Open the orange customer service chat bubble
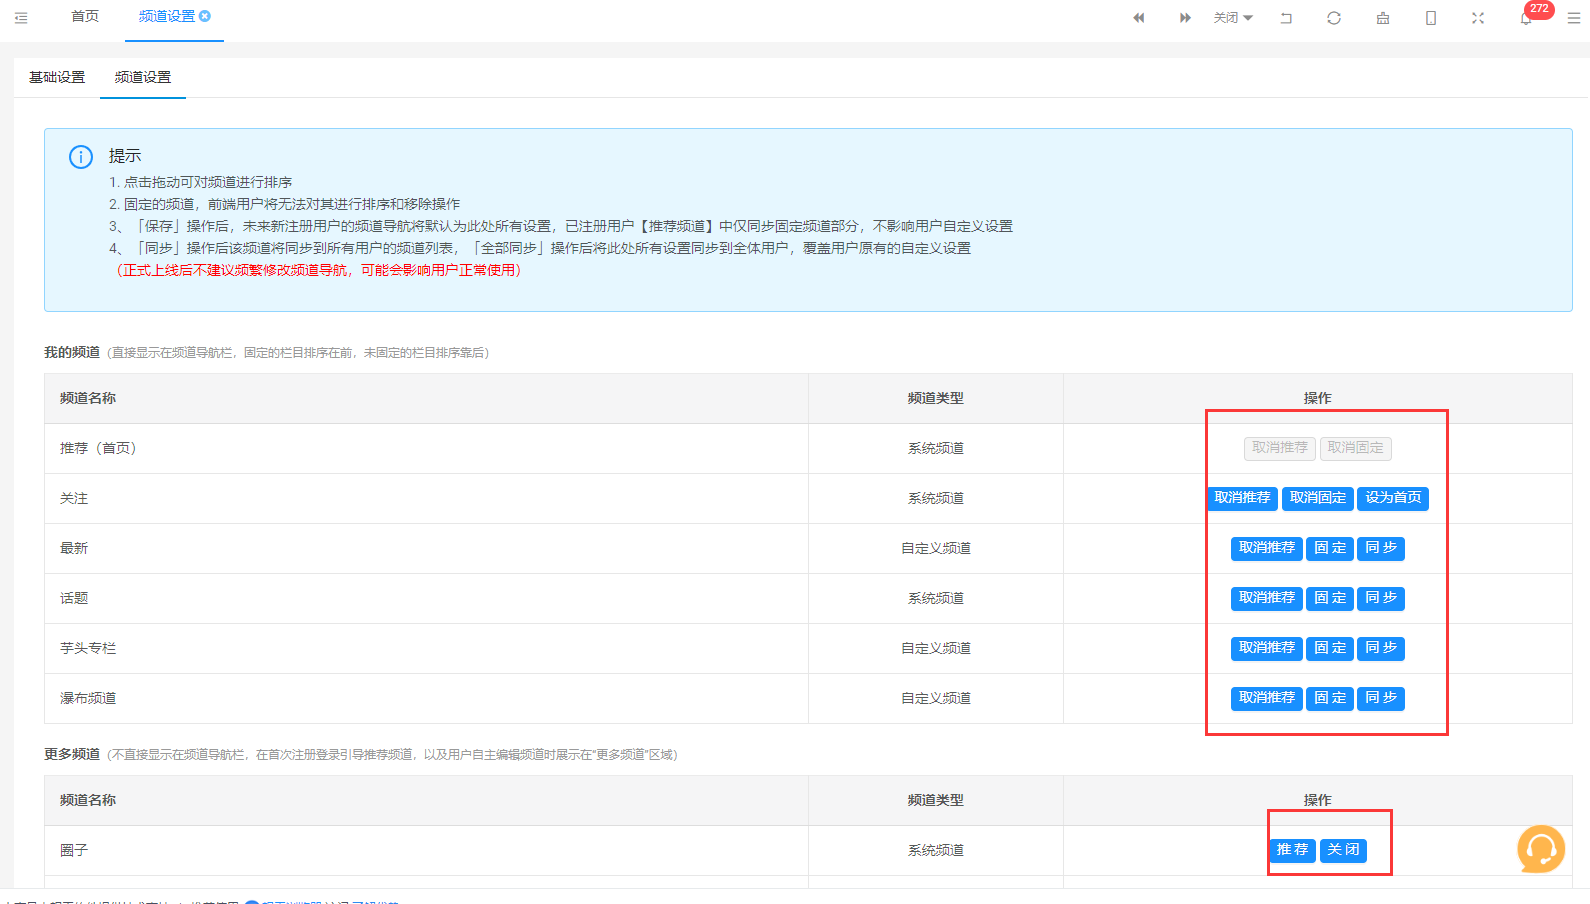Viewport: 1590px width, 904px height. pyautogui.click(x=1541, y=849)
